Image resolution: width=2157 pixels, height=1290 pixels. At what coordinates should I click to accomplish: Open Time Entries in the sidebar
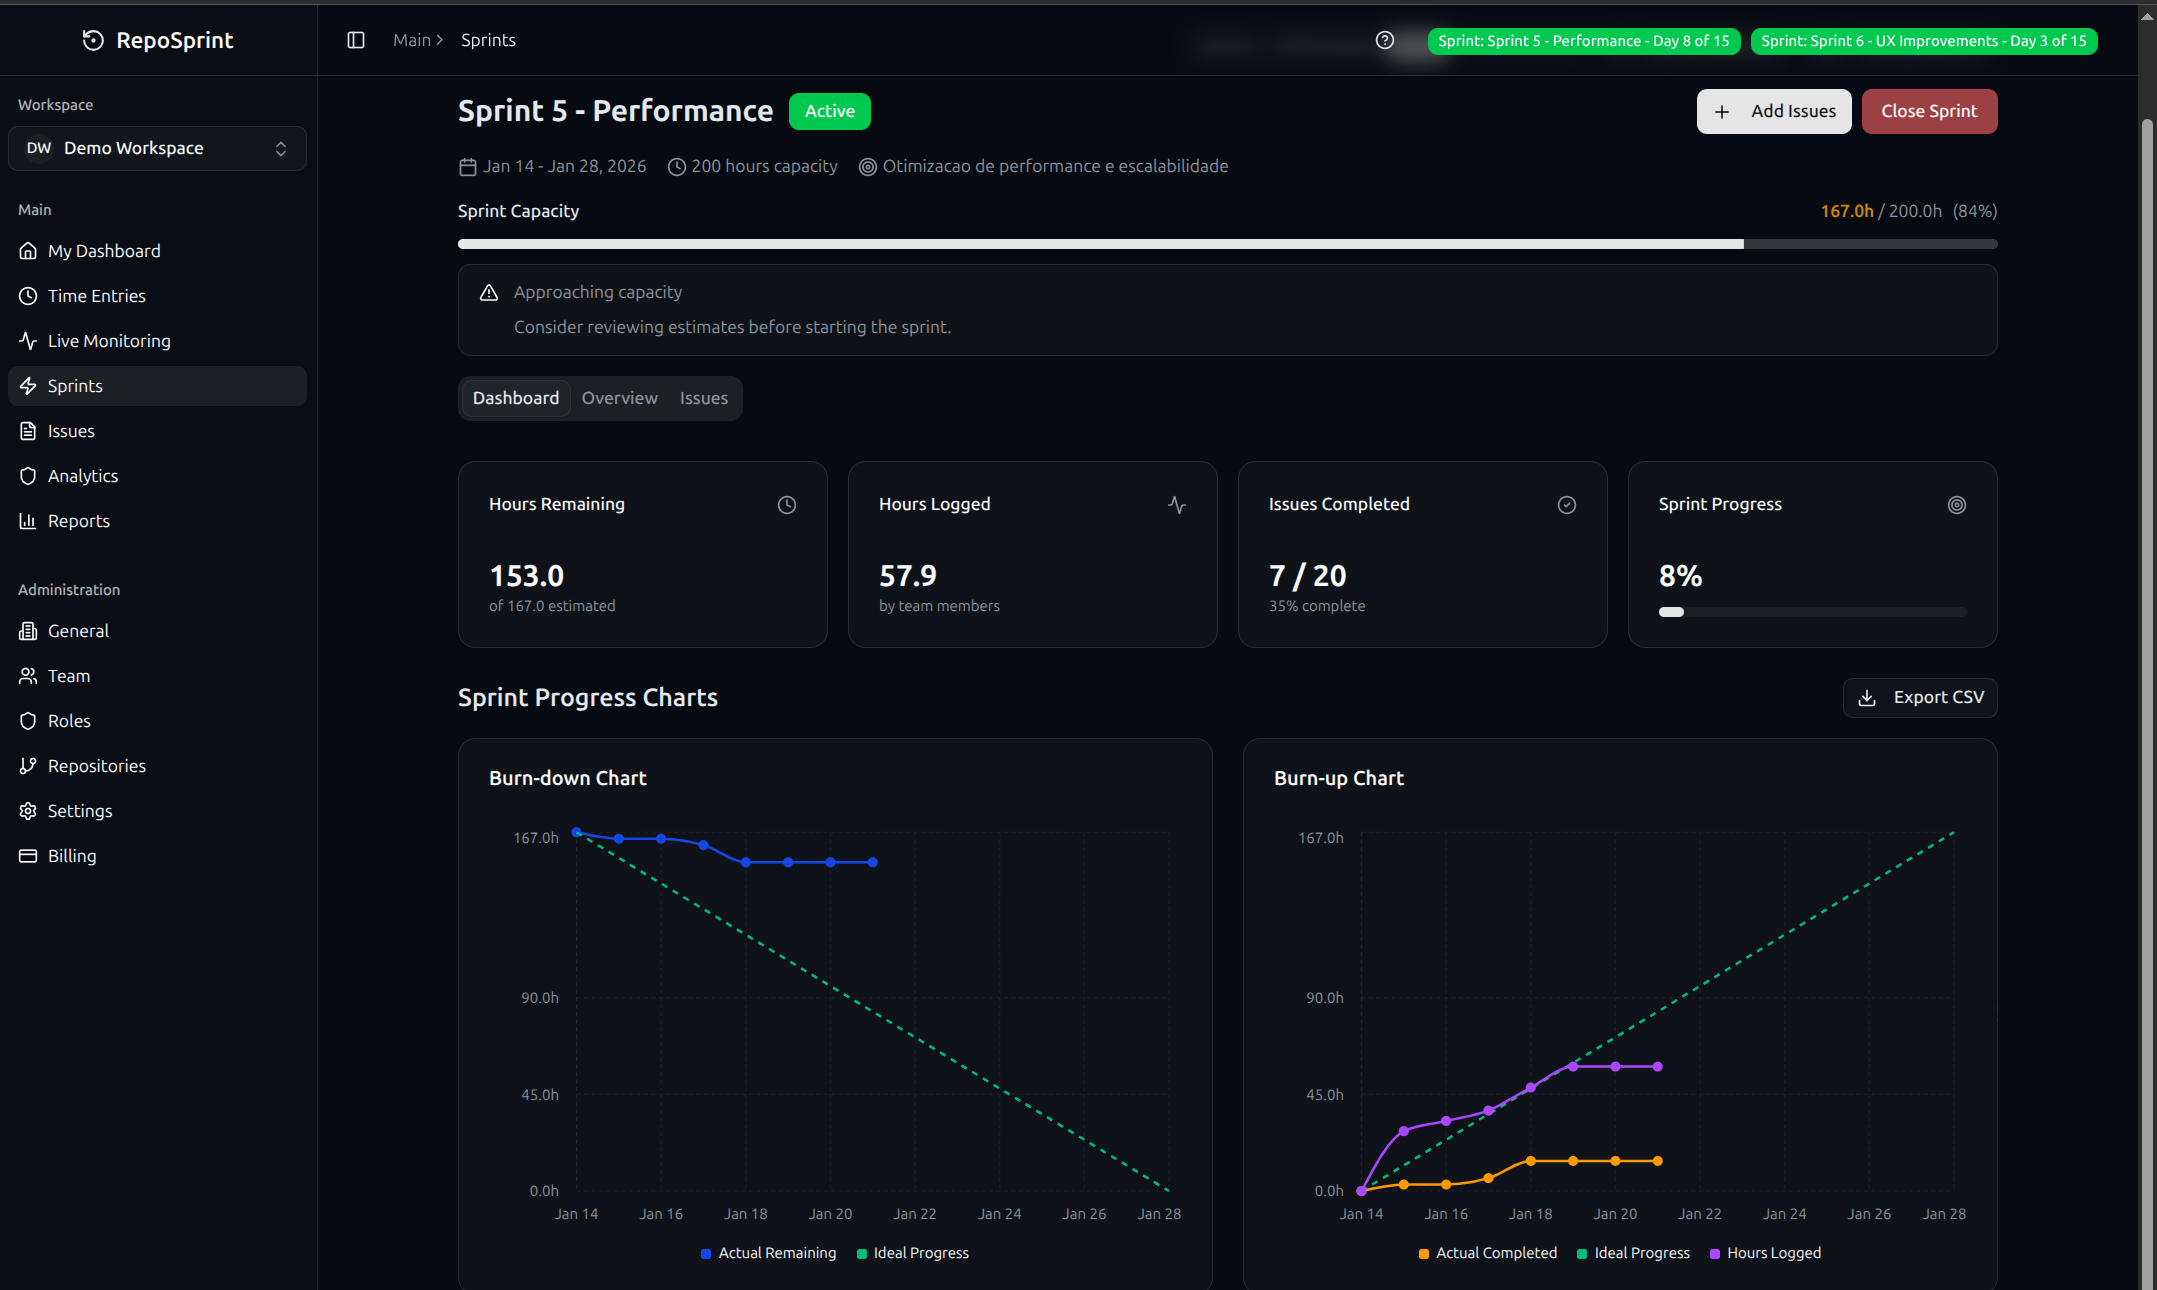pyautogui.click(x=96, y=296)
